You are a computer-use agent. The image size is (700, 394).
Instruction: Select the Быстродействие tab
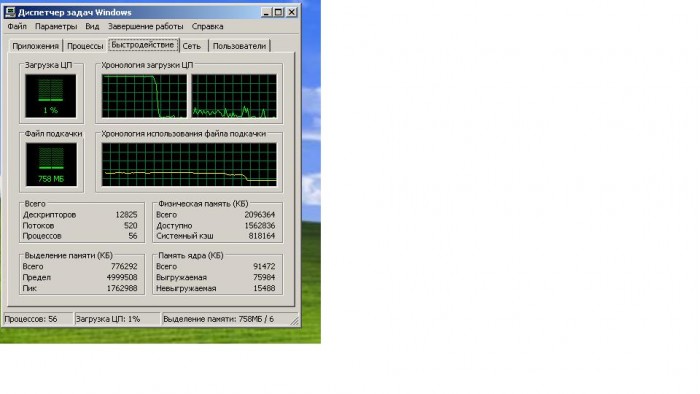click(x=143, y=45)
